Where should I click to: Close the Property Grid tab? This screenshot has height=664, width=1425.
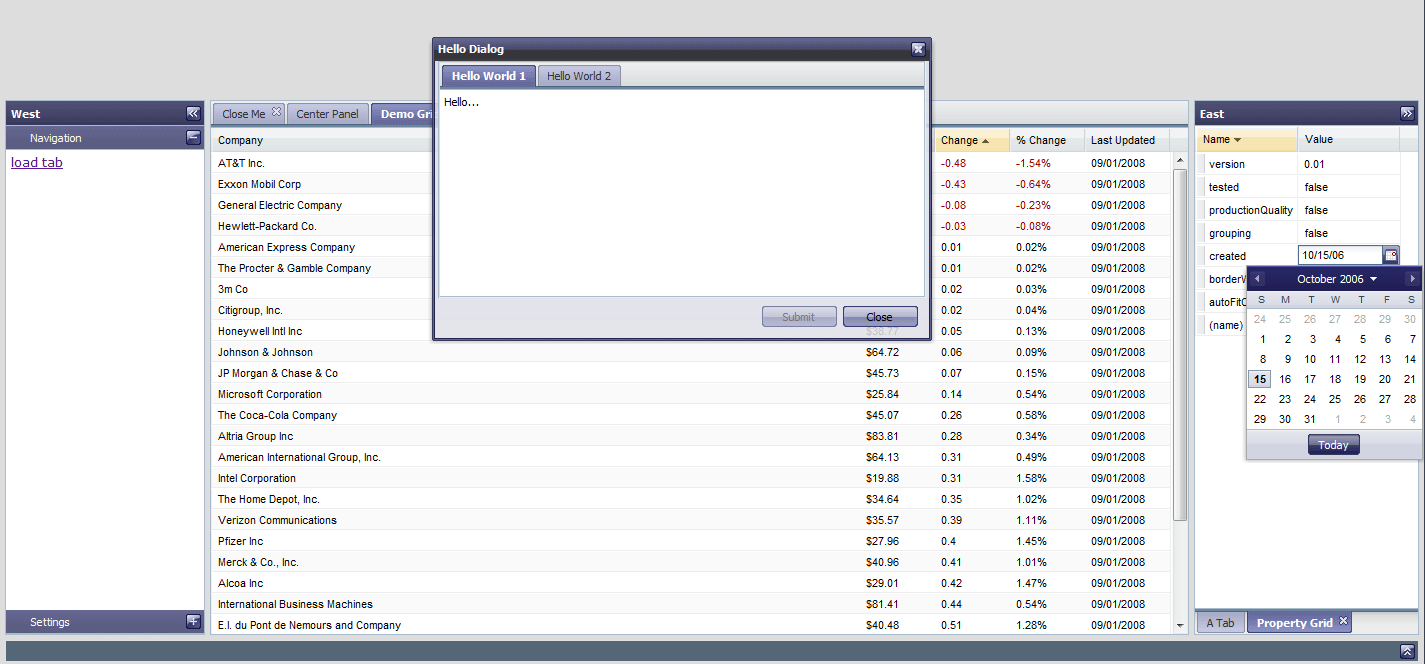(x=1343, y=622)
